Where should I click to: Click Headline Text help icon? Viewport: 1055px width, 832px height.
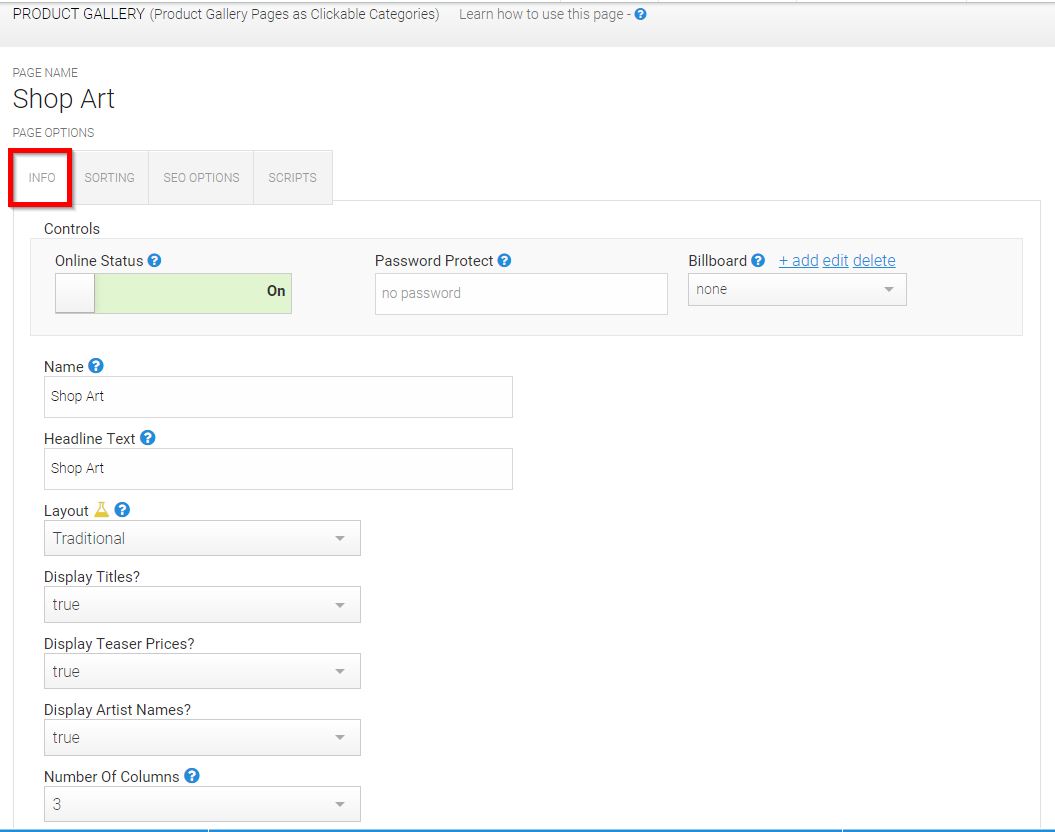[147, 438]
